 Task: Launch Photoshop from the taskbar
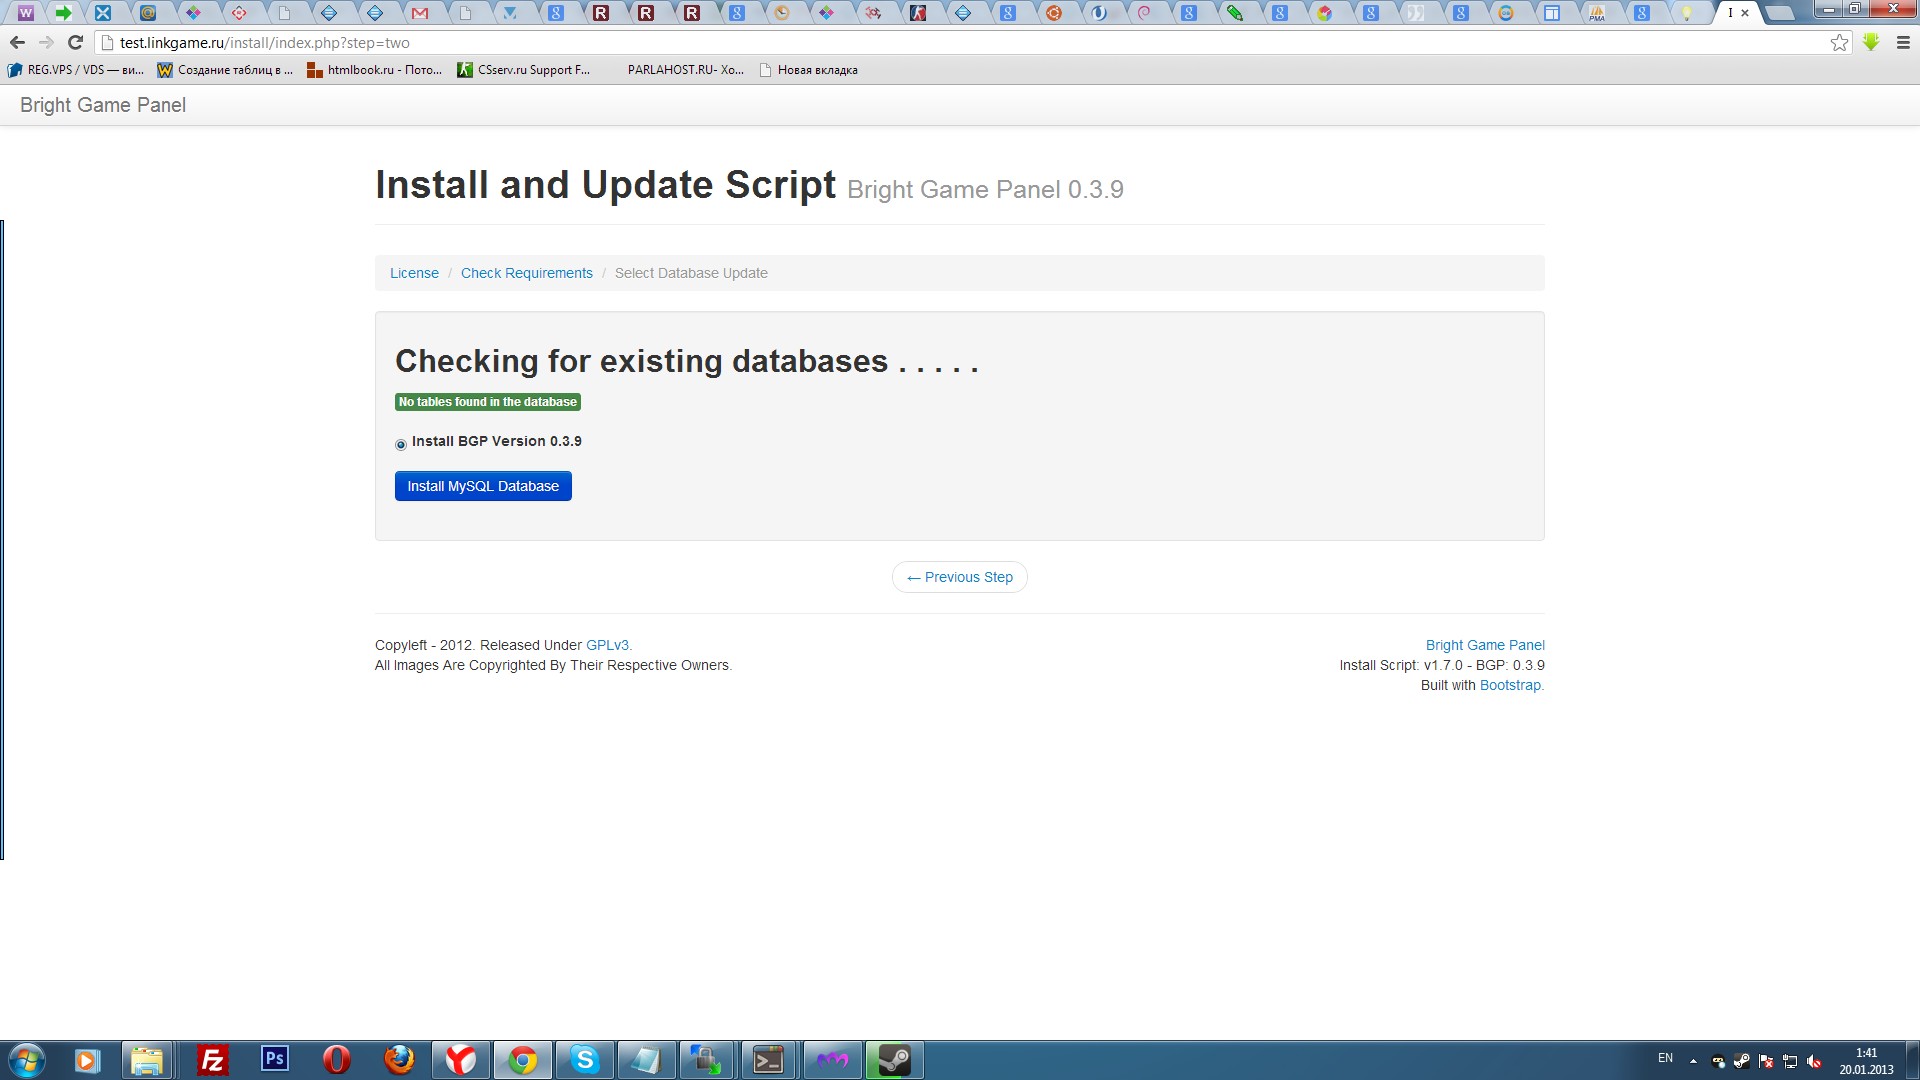tap(274, 1060)
